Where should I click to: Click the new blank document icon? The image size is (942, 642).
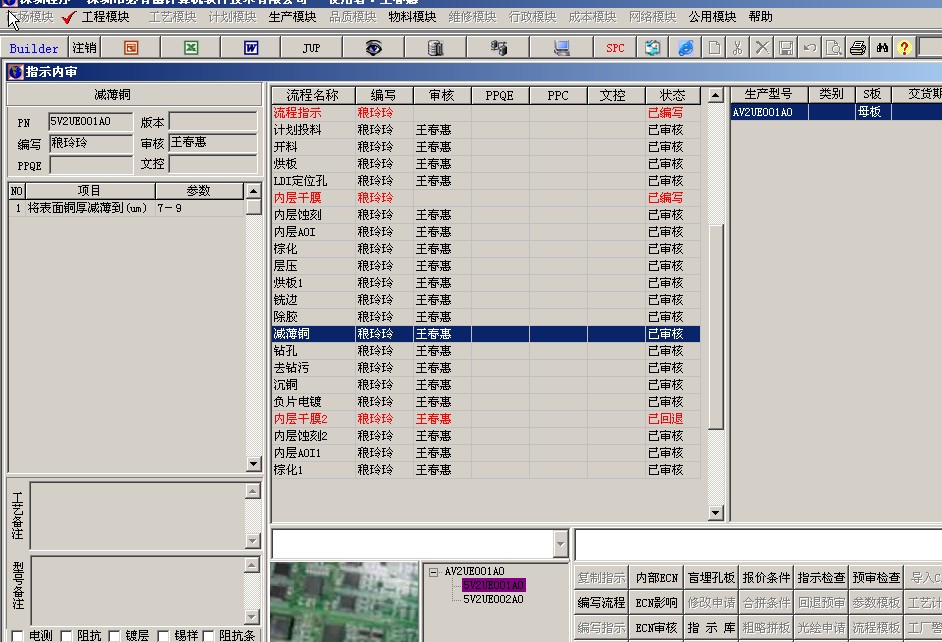[714, 47]
